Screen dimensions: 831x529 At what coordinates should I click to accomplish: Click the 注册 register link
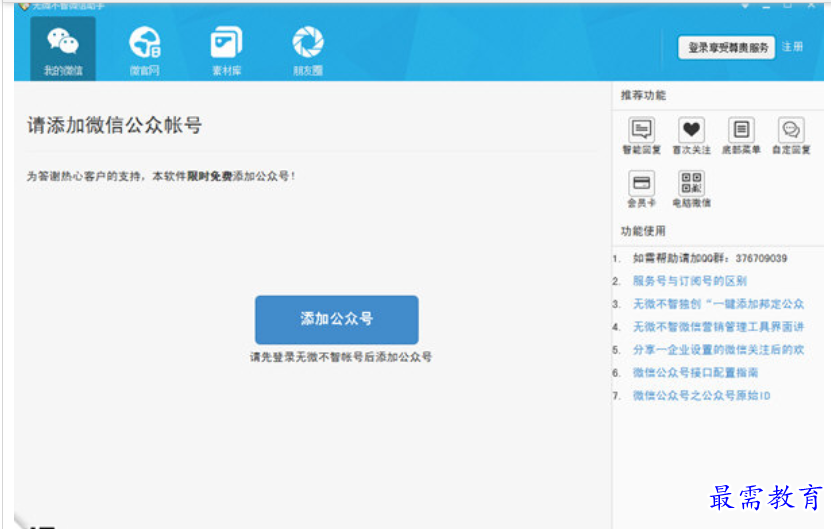click(x=792, y=47)
